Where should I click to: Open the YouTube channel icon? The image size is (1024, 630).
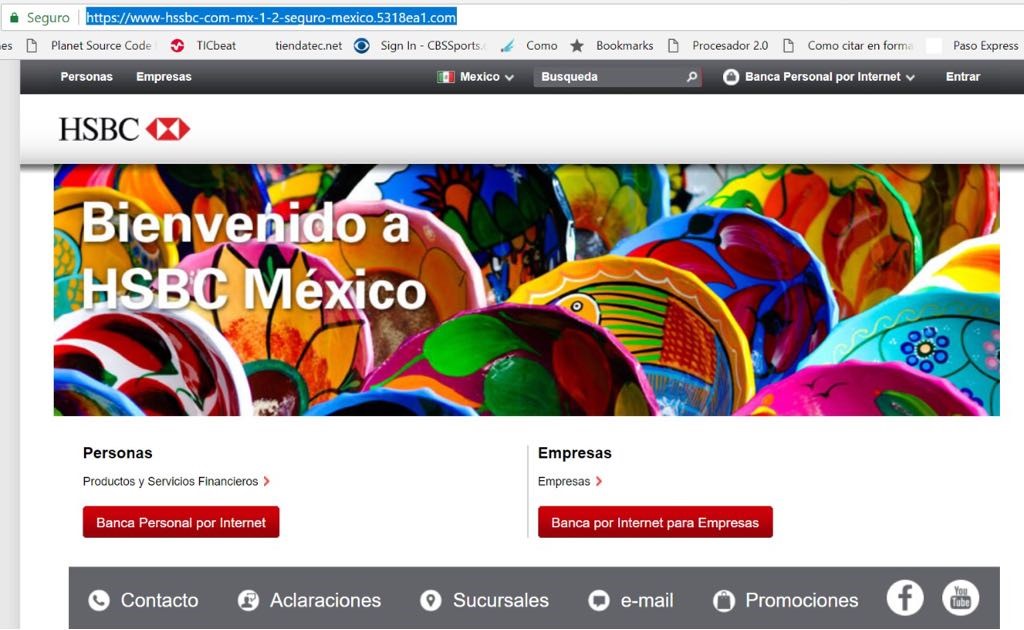pos(961,598)
